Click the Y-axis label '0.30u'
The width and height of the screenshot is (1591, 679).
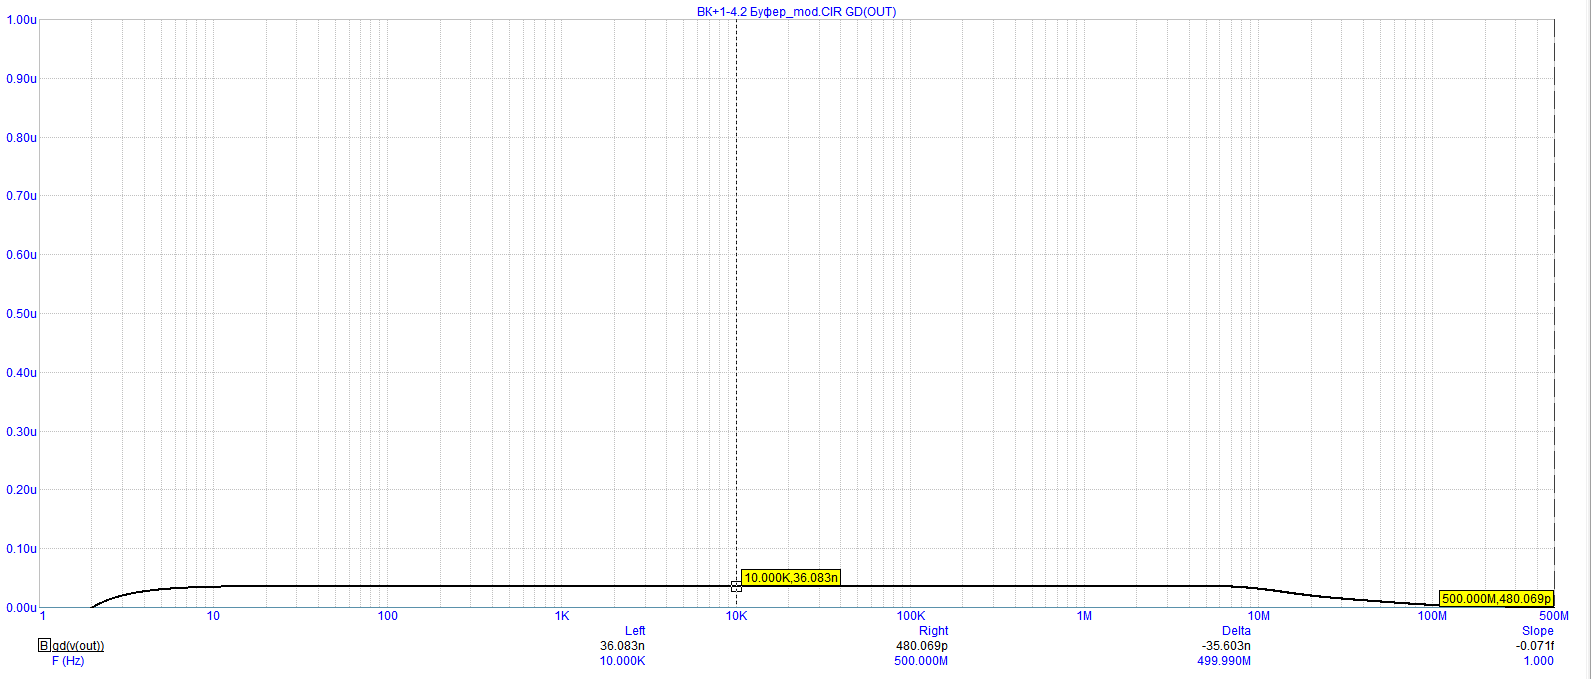21,432
